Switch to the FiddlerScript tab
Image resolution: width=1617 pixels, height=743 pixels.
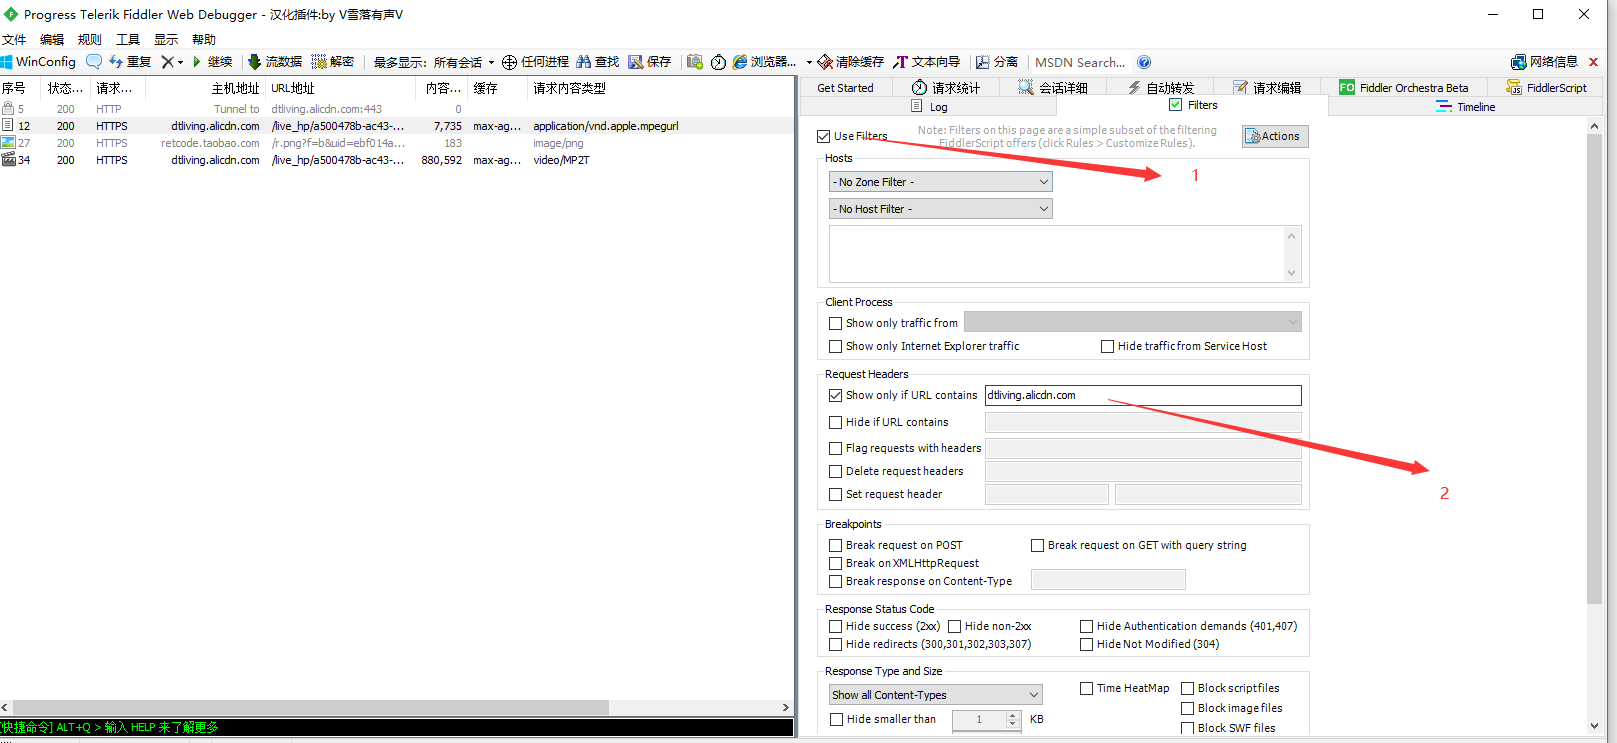(1546, 88)
